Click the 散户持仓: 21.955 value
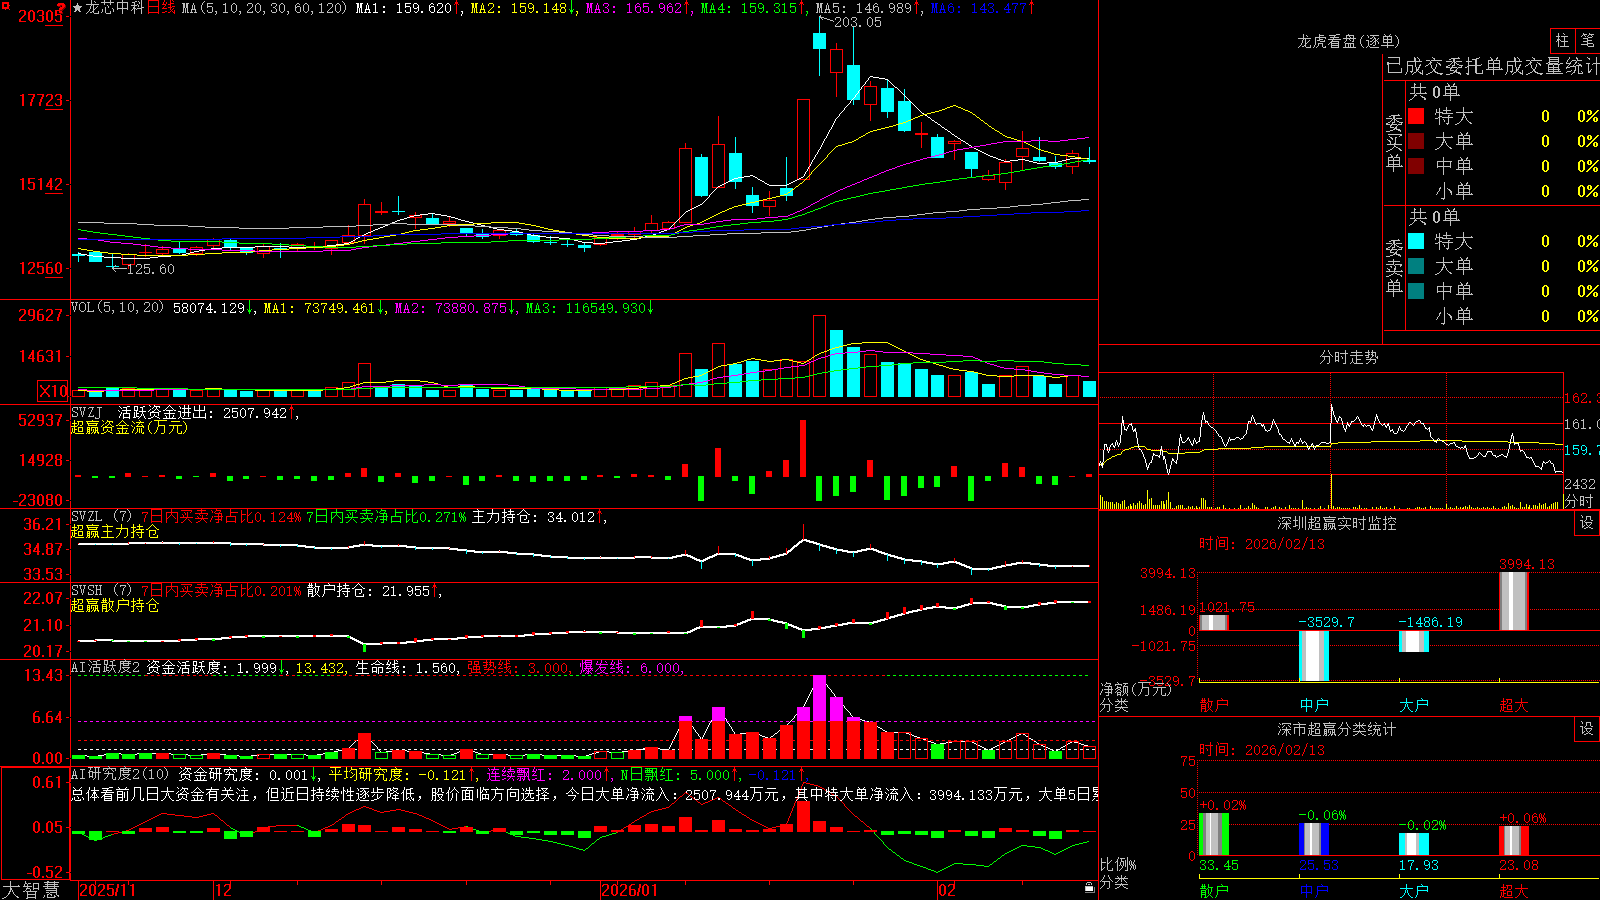Viewport: 1600px width, 900px height. point(368,591)
